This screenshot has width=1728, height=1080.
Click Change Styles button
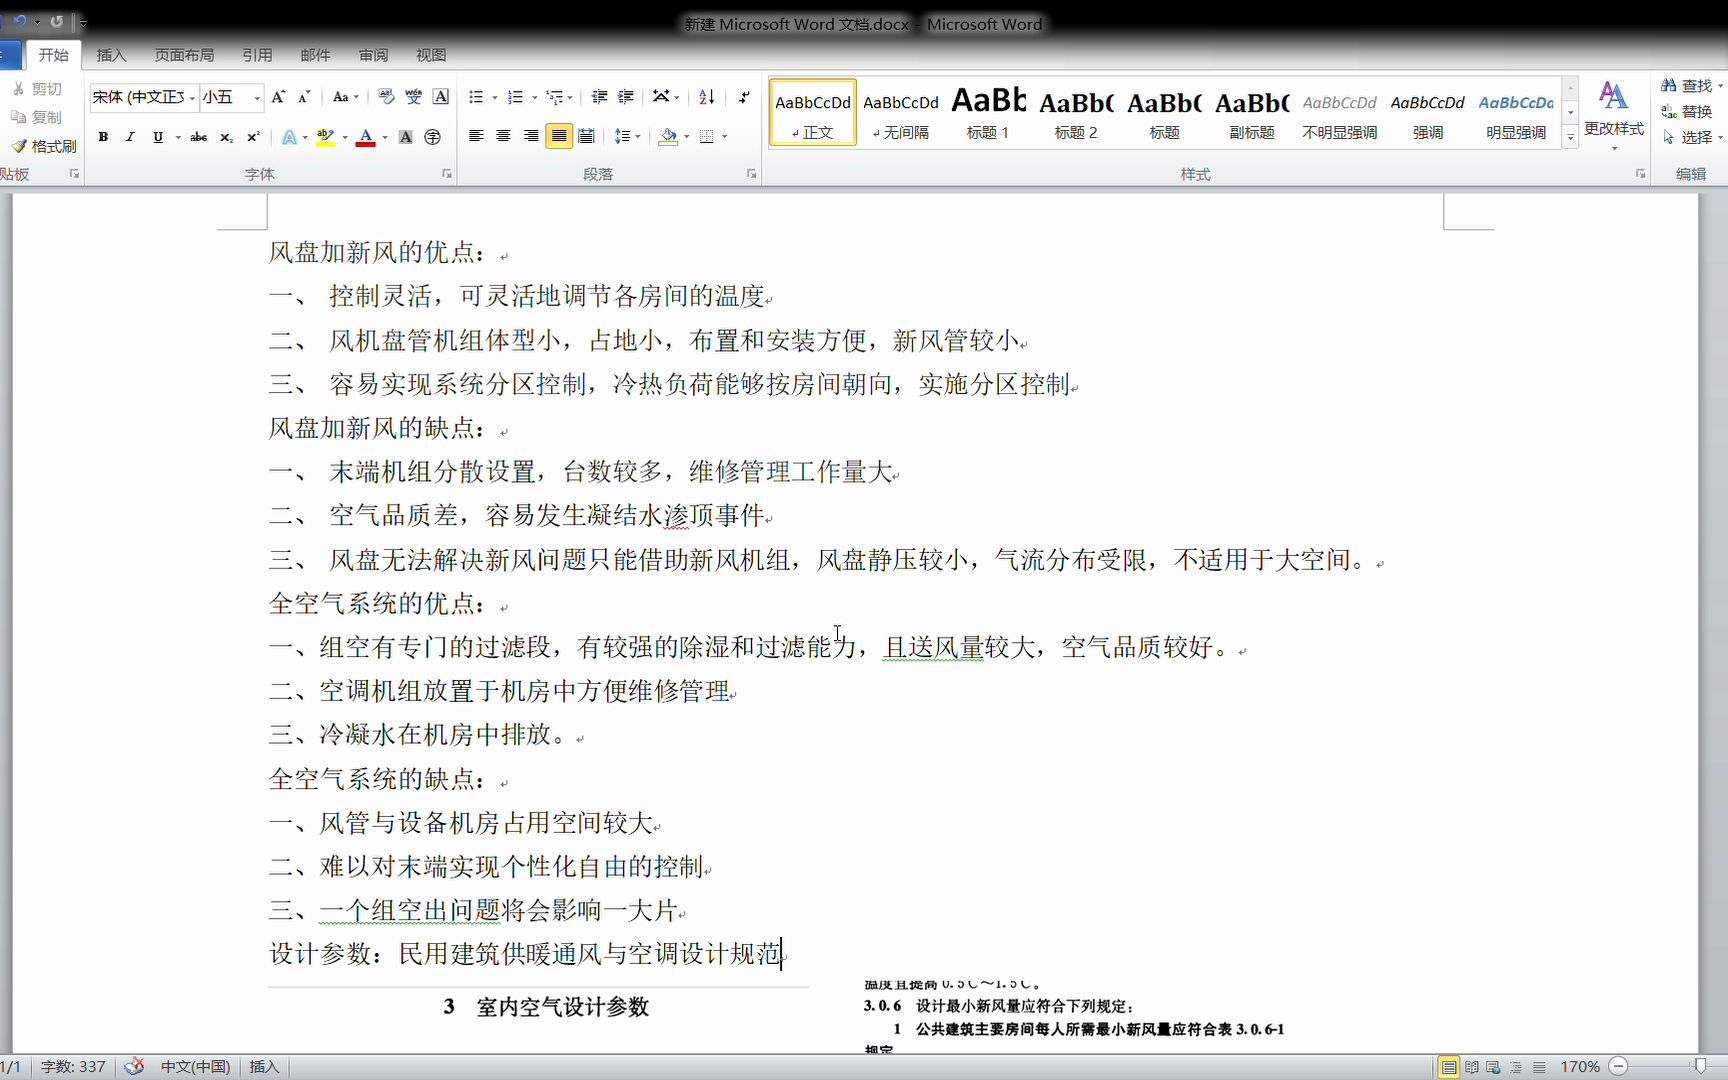(1614, 115)
